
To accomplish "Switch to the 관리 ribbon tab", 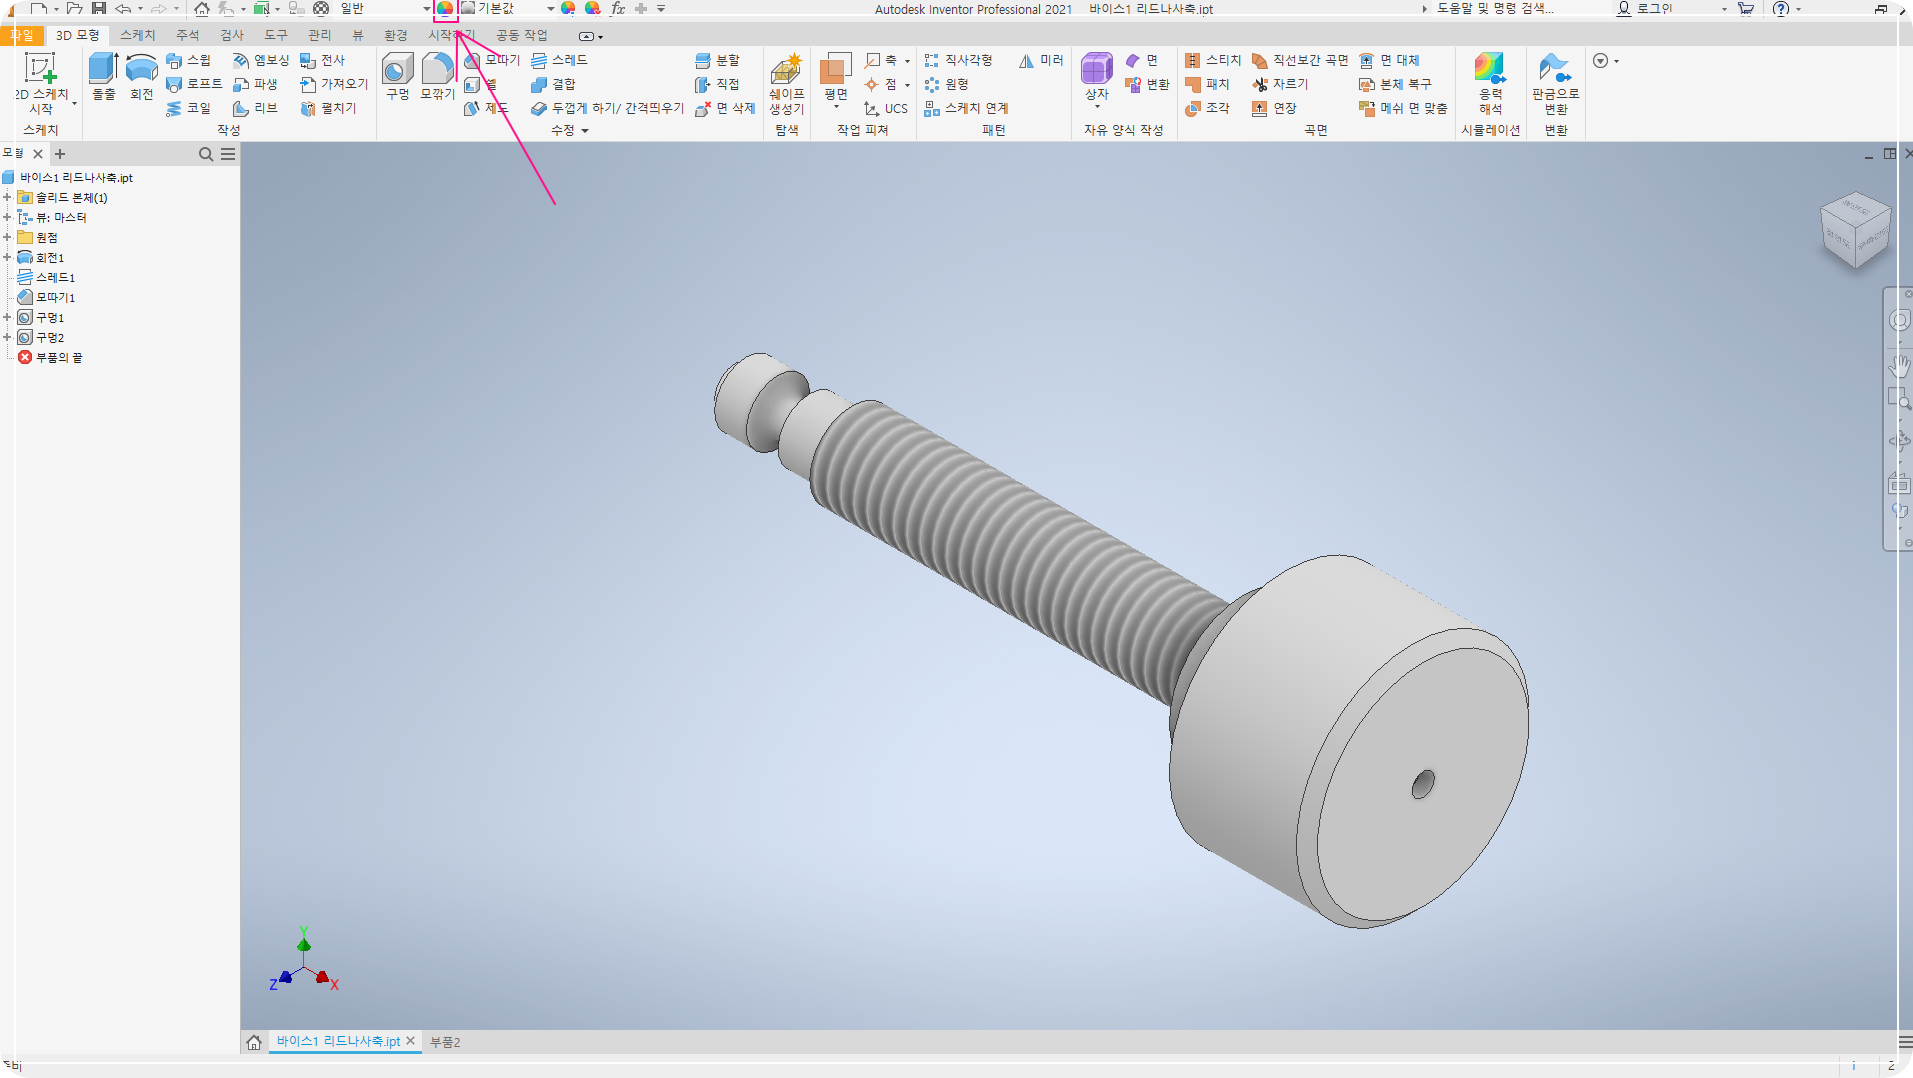I will [x=319, y=35].
